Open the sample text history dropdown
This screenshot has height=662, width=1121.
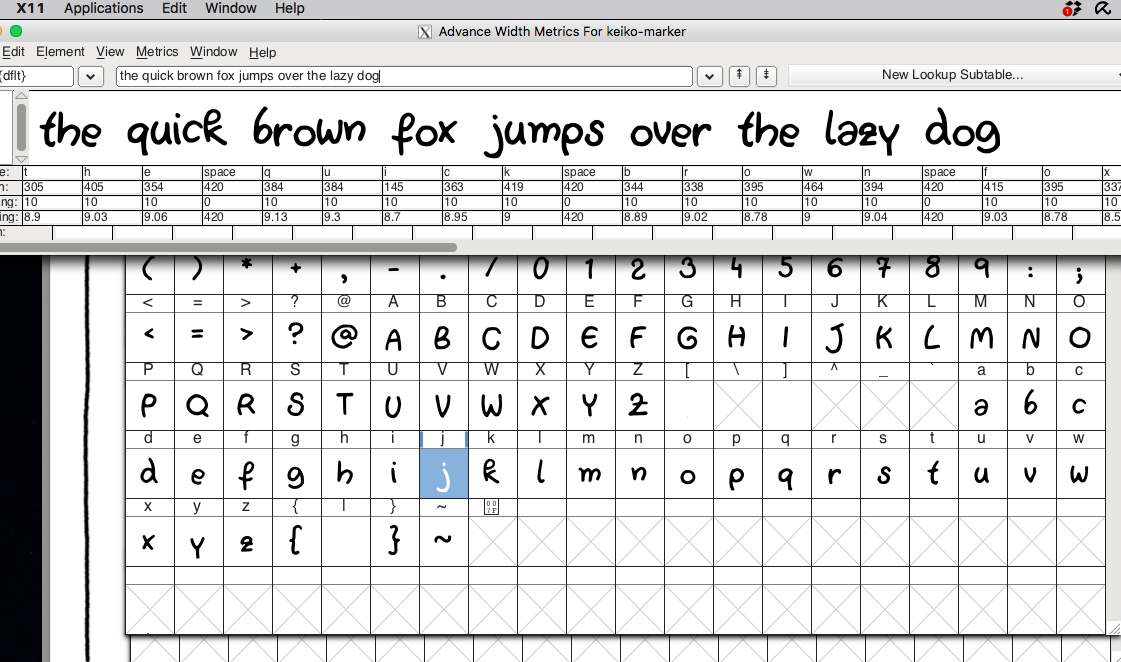709,76
